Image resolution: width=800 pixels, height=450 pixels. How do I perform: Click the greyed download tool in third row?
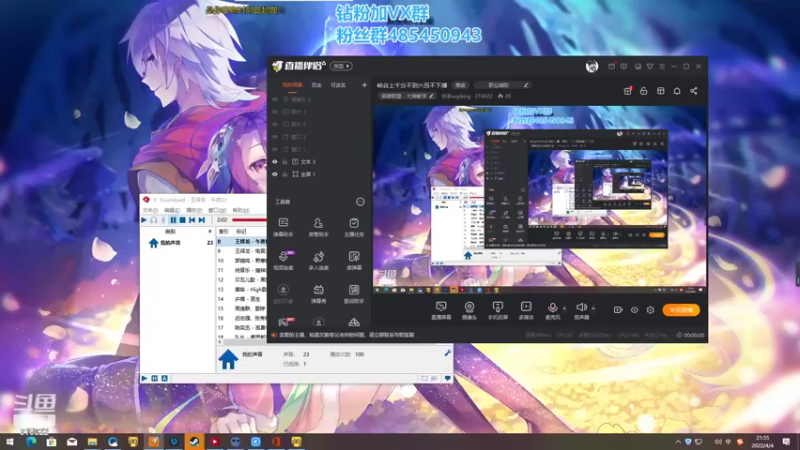point(283,294)
